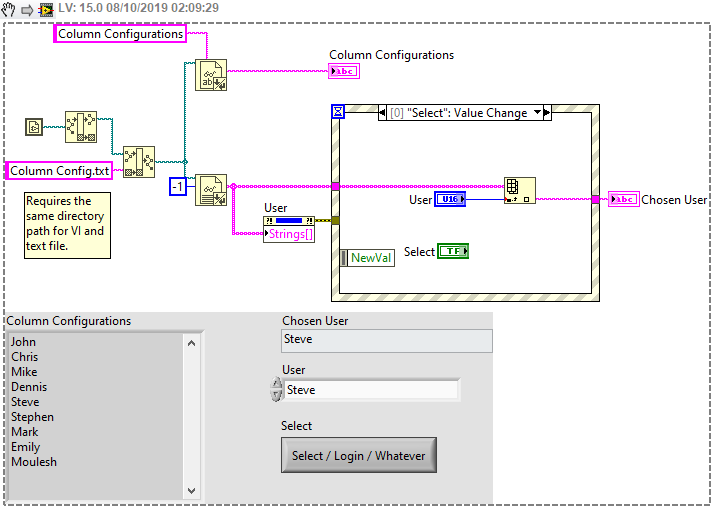The width and height of the screenshot is (714, 509).
Task: Click the hand cursor snippet icon
Action: tap(9, 9)
